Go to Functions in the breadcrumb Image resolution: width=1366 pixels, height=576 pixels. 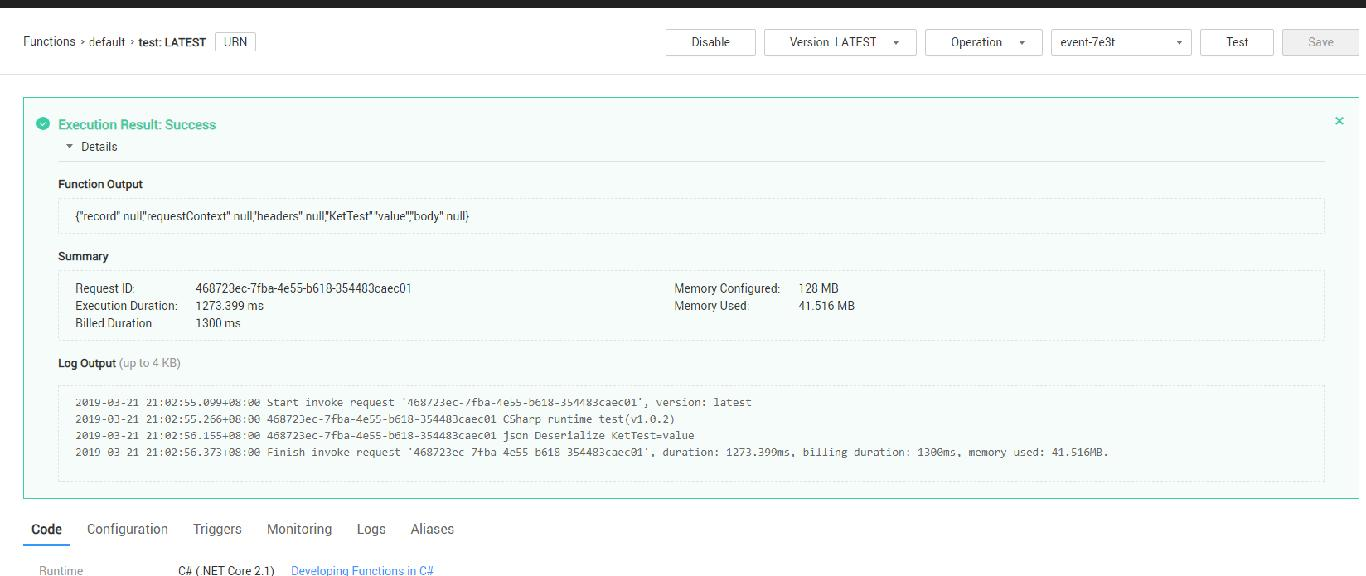coord(49,42)
